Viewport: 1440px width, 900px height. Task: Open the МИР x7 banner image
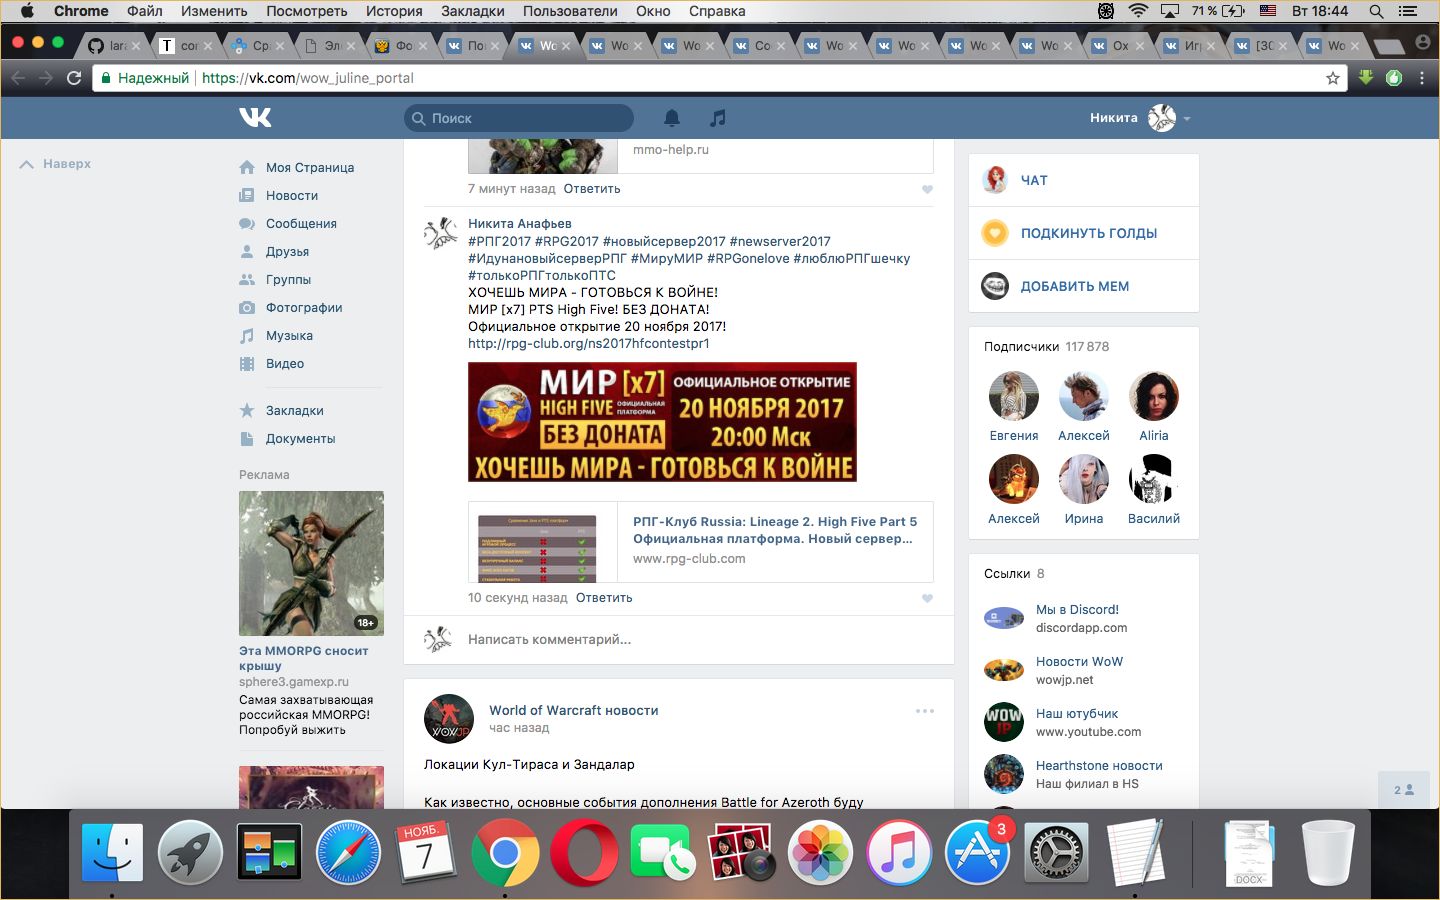662,422
